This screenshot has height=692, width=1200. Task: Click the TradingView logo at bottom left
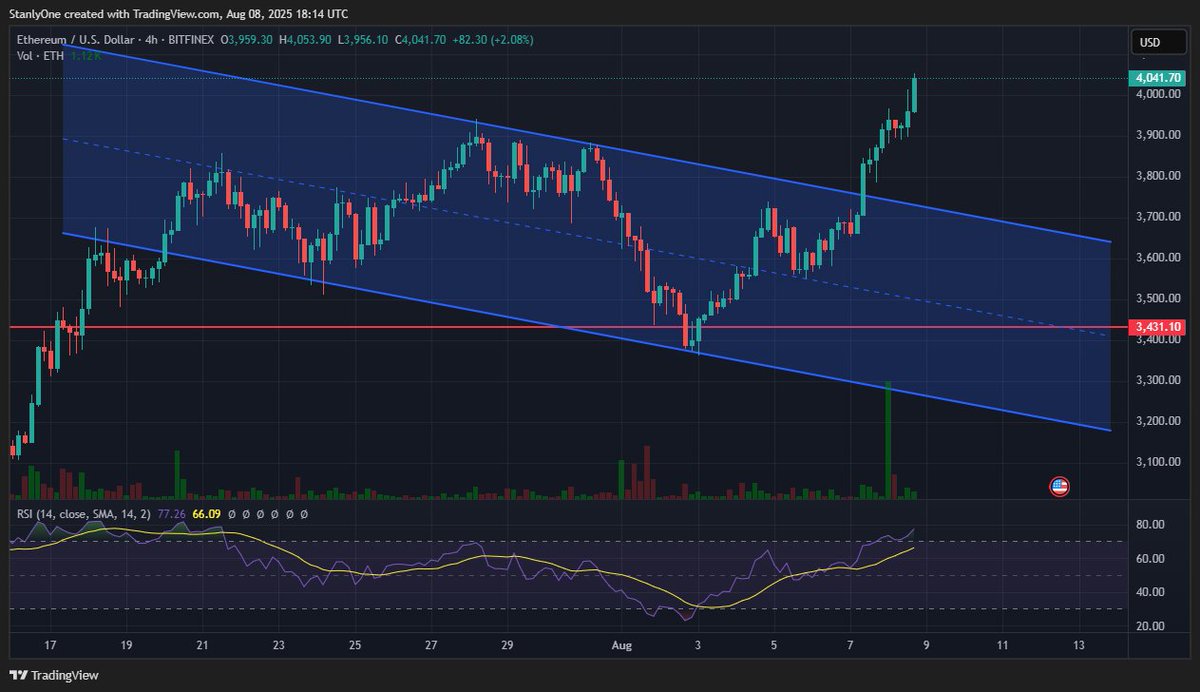point(18,675)
